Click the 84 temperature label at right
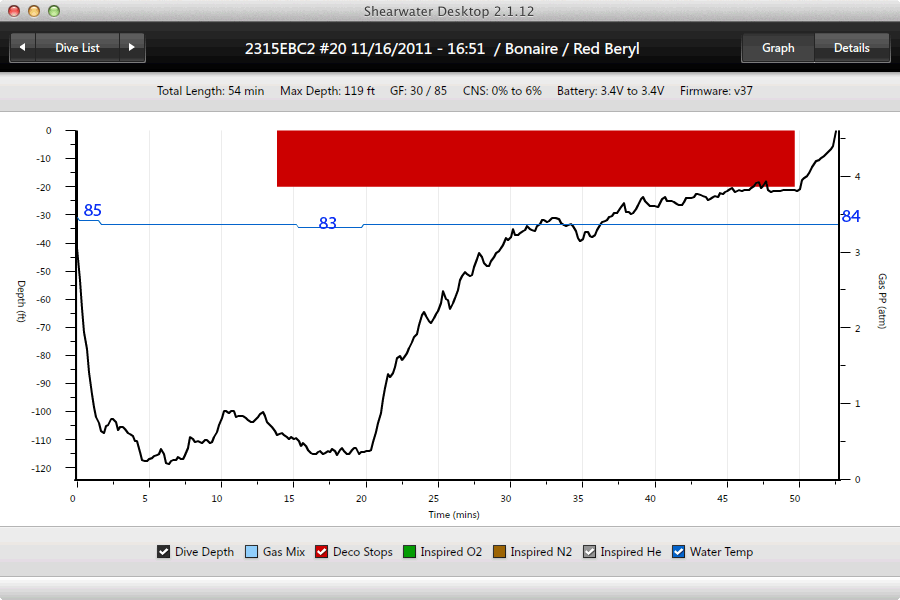900x600 pixels. pyautogui.click(x=850, y=216)
